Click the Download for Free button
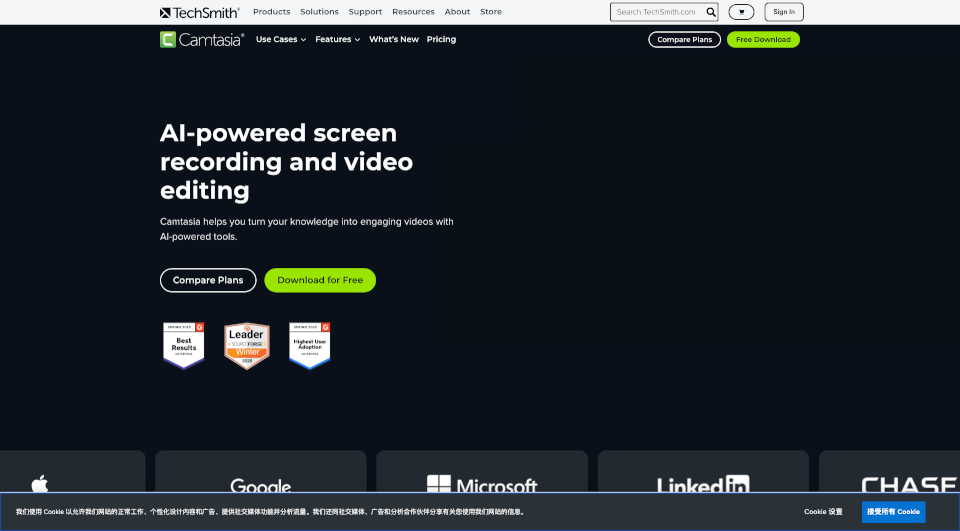The image size is (960, 531). click(x=320, y=281)
